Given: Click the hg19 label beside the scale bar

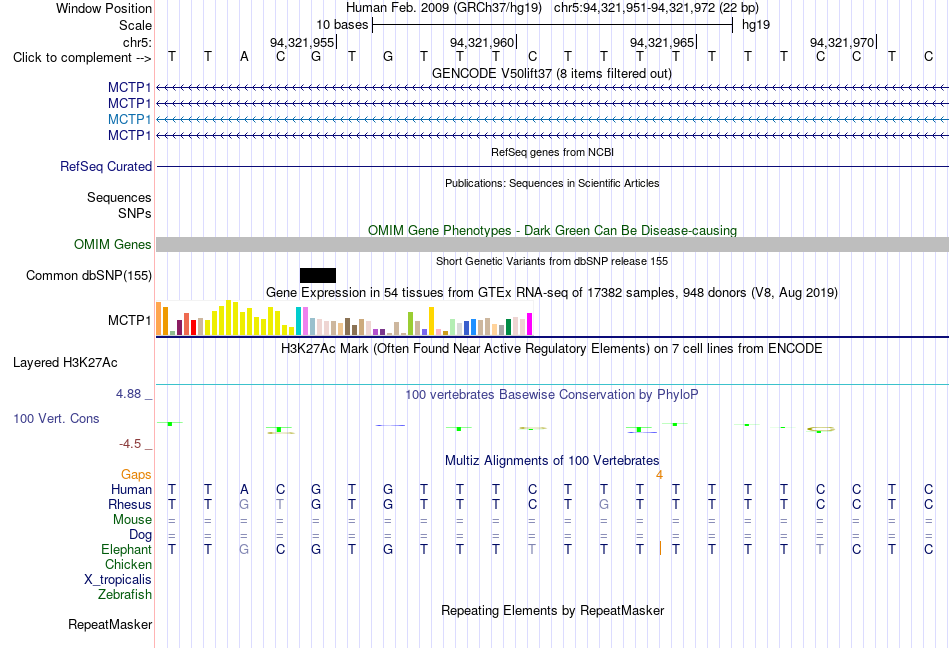Looking at the screenshot, I should (x=756, y=25).
